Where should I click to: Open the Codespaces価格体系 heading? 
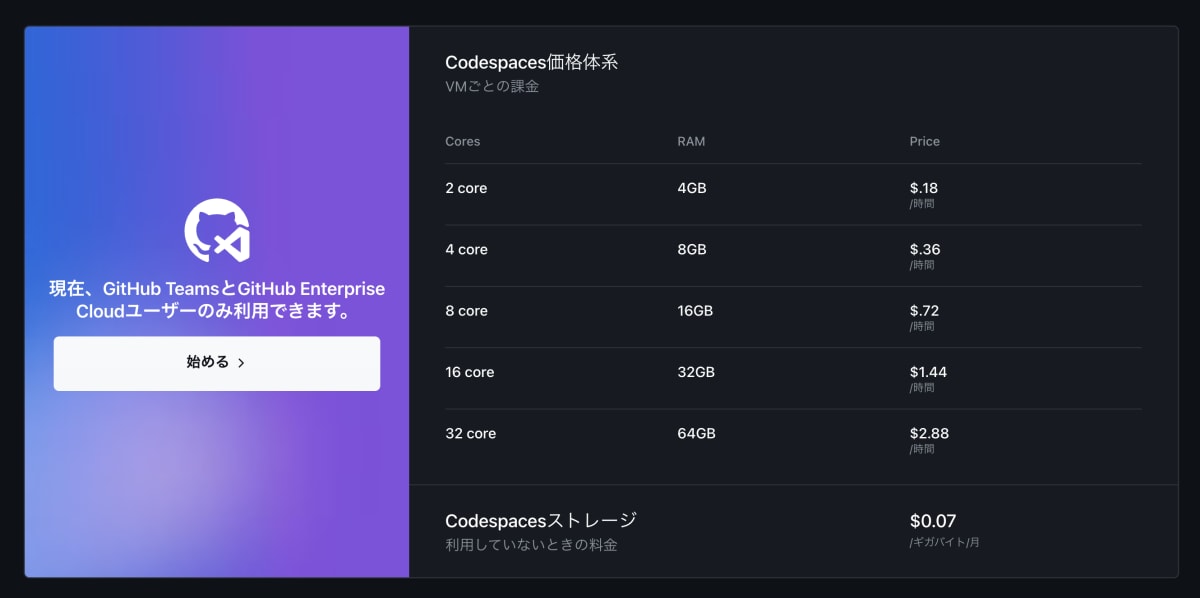531,61
